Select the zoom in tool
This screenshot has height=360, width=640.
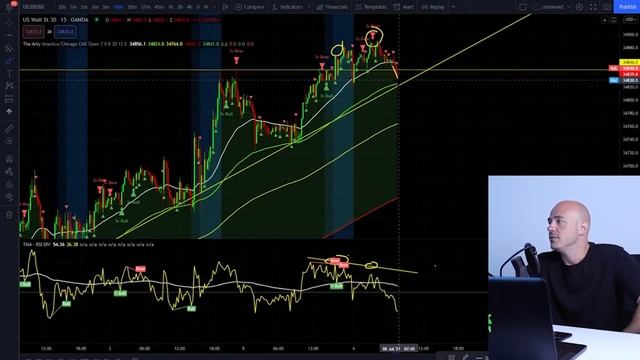(x=9, y=141)
